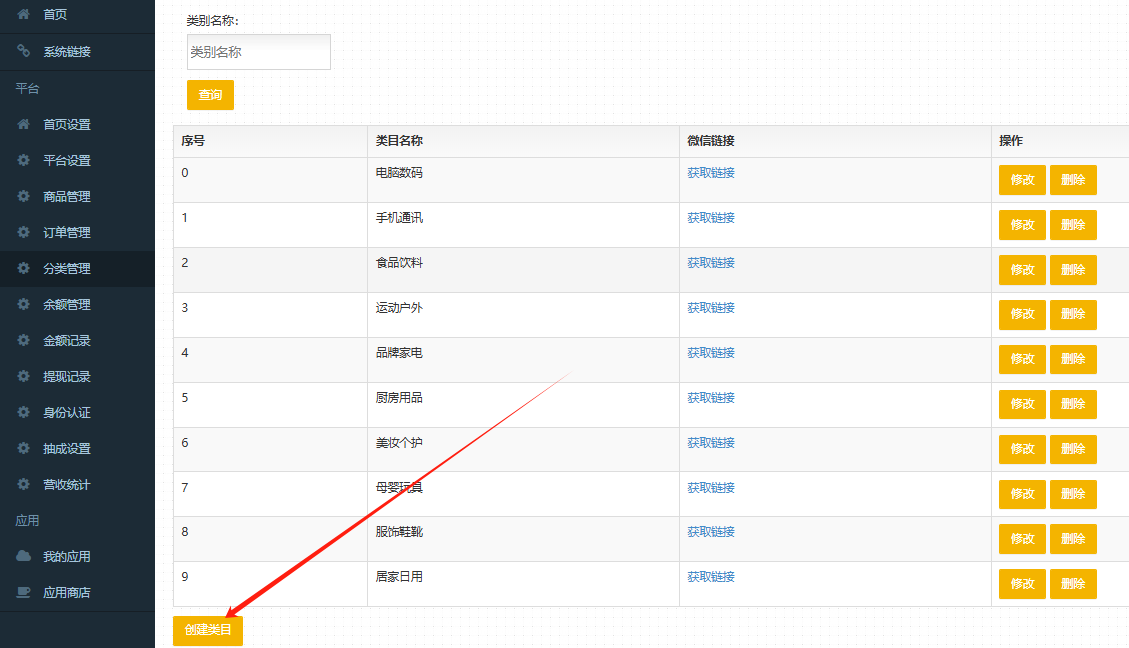This screenshot has width=1129, height=648.
Task: Edit the 美妆个护 category with 修改
Action: tap(1022, 449)
